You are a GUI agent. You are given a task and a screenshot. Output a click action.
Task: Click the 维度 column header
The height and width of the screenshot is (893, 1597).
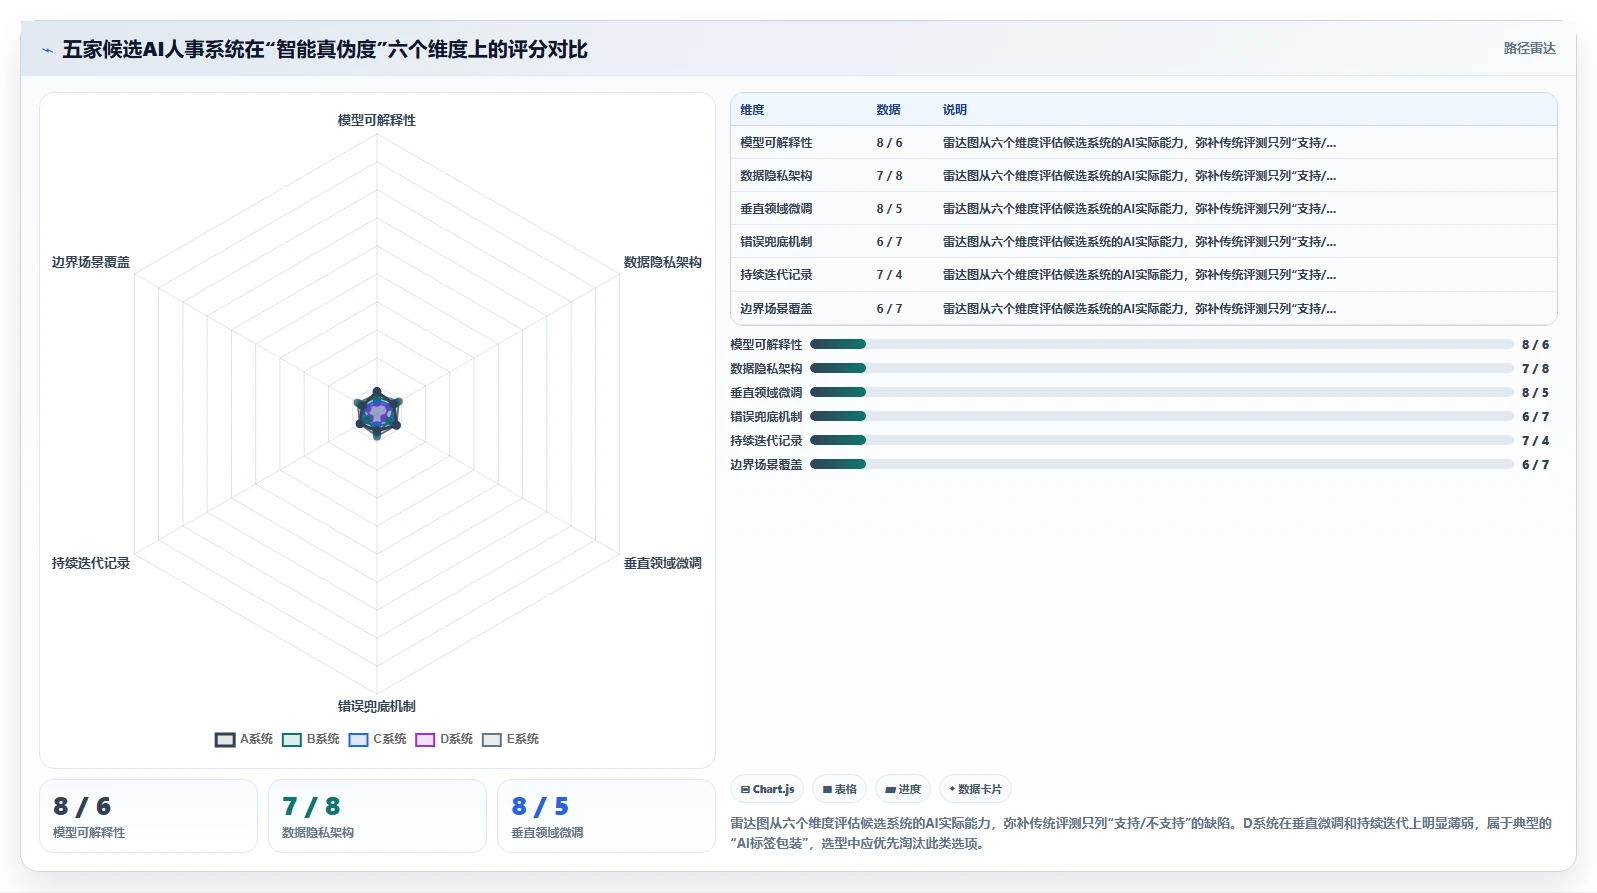pyautogui.click(x=752, y=110)
